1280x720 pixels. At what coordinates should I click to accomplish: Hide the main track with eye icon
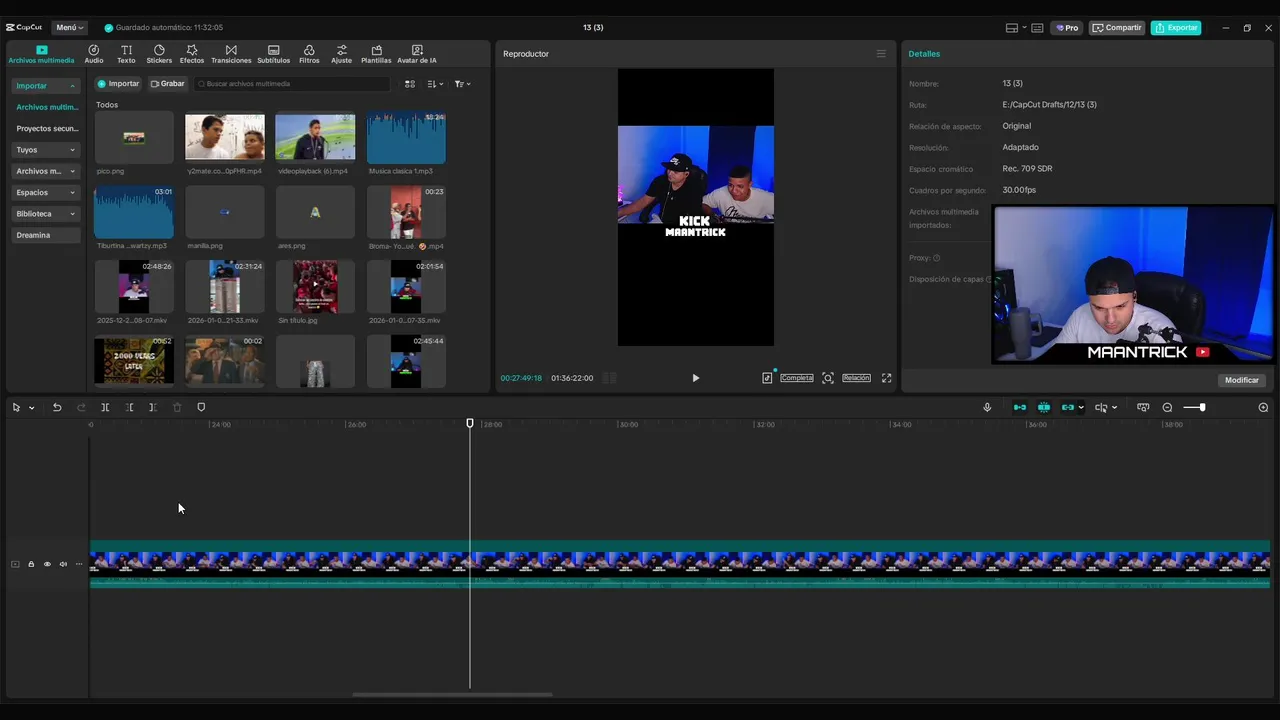click(47, 564)
